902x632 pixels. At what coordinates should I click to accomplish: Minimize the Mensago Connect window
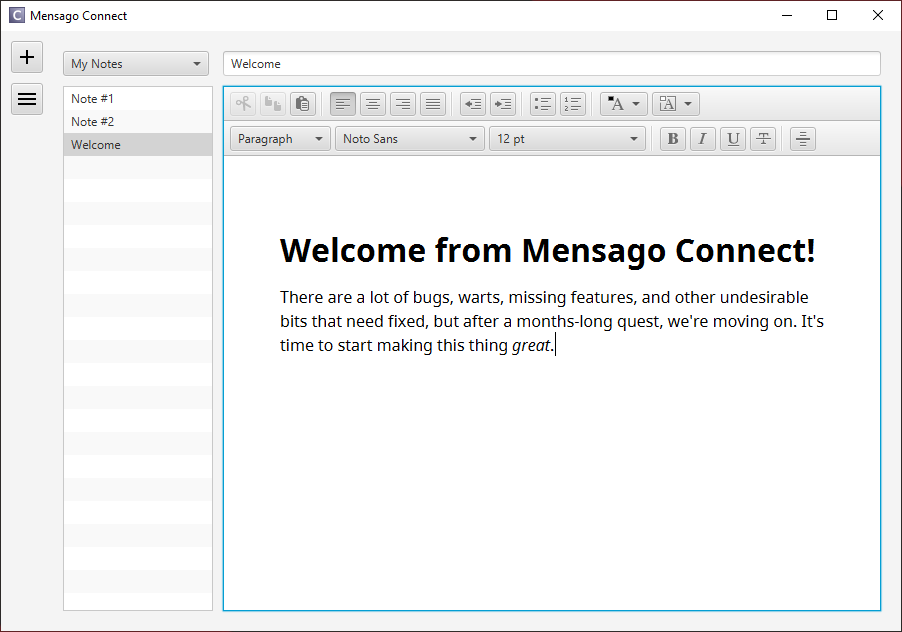787,16
